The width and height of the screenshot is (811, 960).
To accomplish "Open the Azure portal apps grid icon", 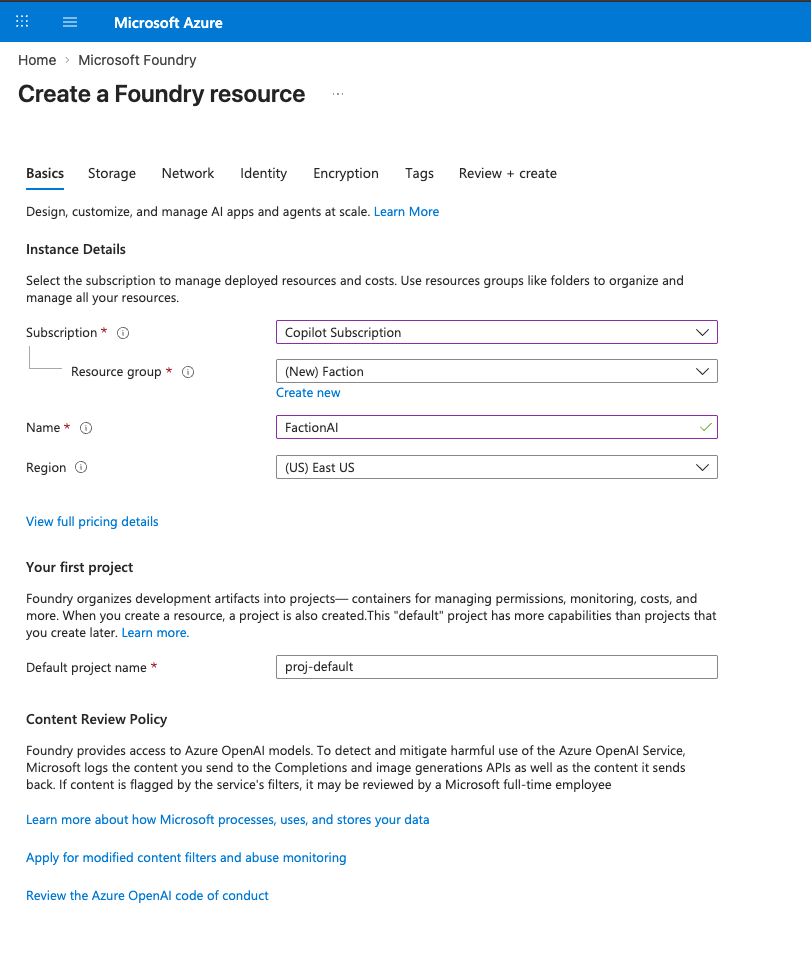I will (x=22, y=22).
